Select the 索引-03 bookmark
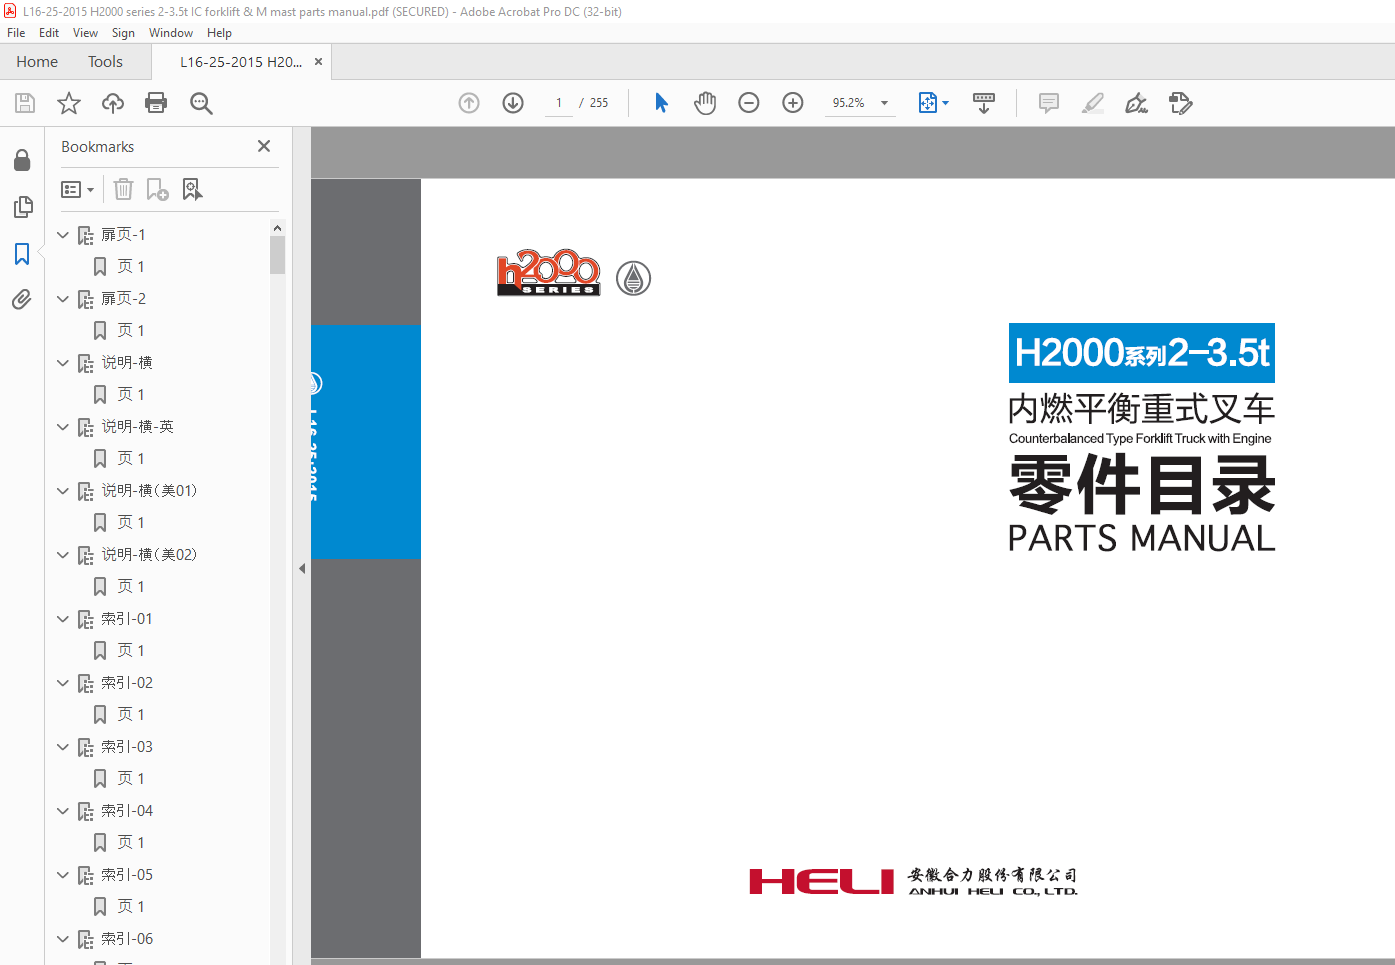Image resolution: width=1395 pixels, height=965 pixels. (x=127, y=747)
